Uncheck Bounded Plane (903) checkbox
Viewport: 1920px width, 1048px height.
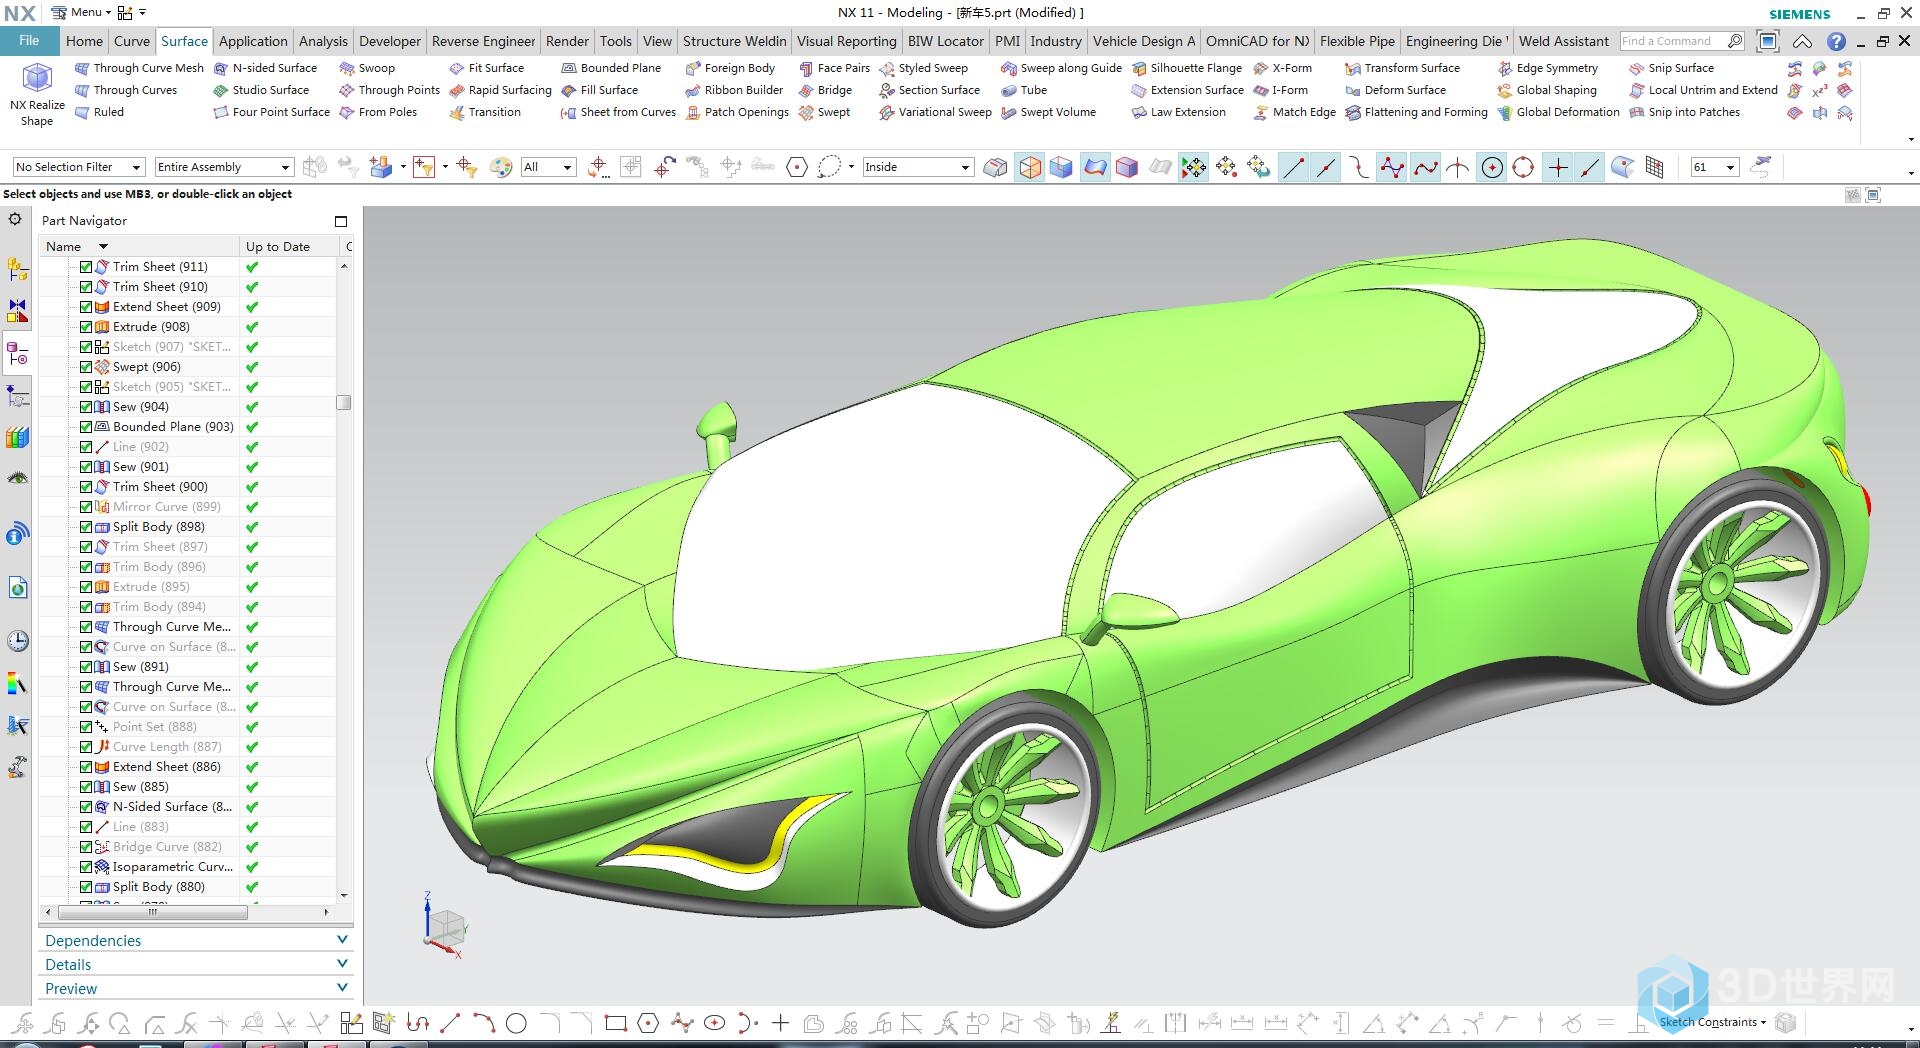coord(86,427)
